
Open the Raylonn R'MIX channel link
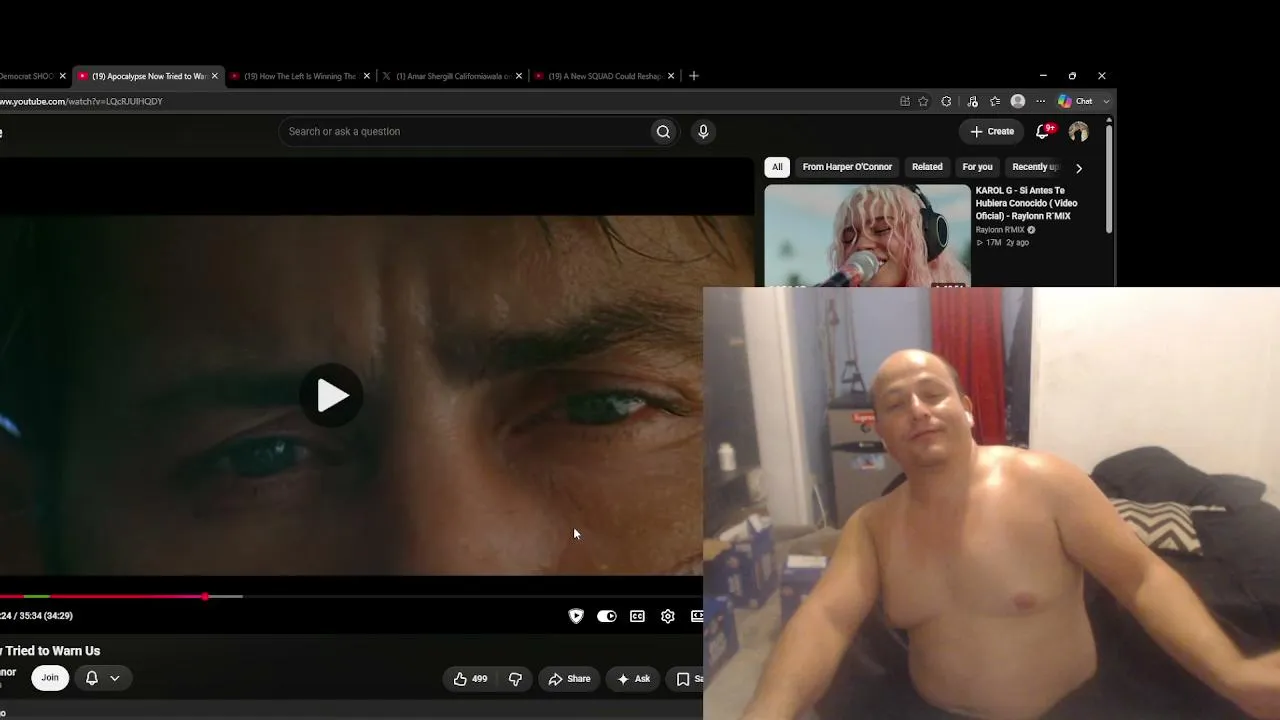pos(1000,230)
